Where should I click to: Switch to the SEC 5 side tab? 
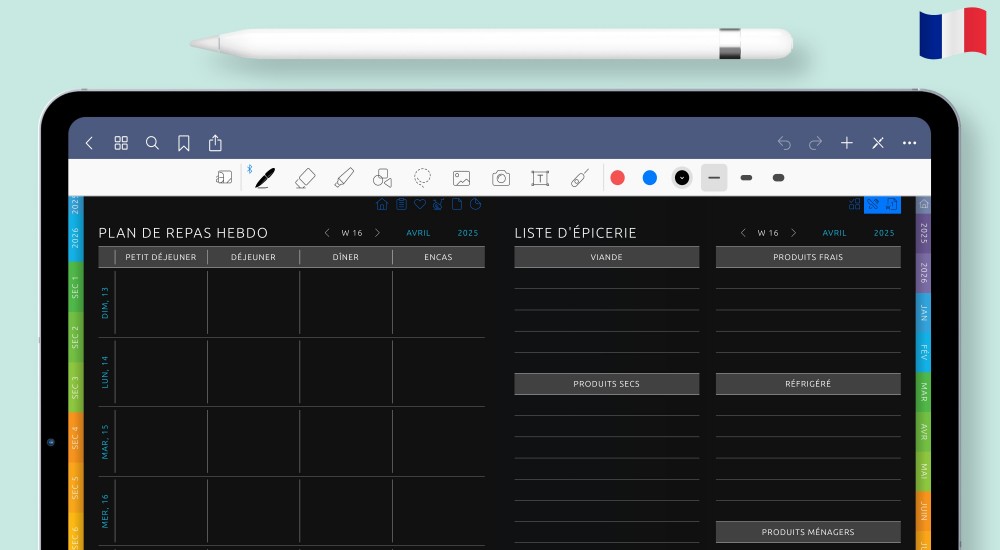[x=75, y=487]
